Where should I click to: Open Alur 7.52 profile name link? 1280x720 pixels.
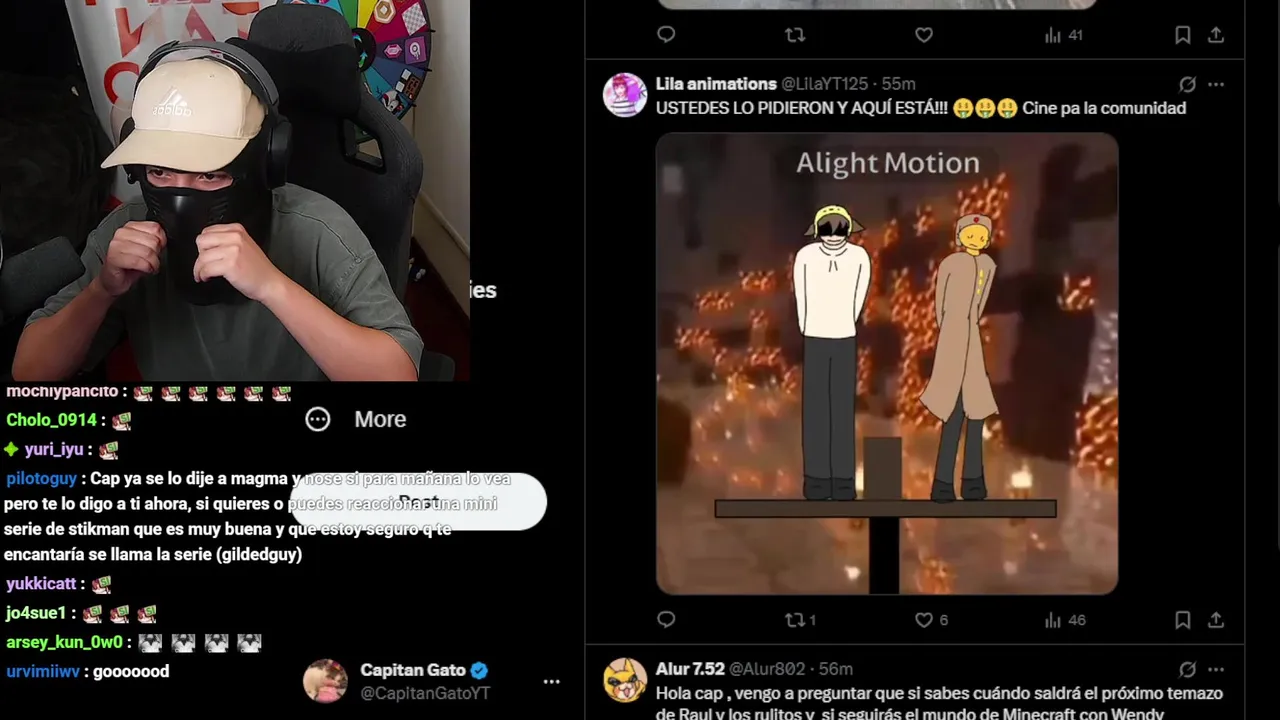point(690,669)
